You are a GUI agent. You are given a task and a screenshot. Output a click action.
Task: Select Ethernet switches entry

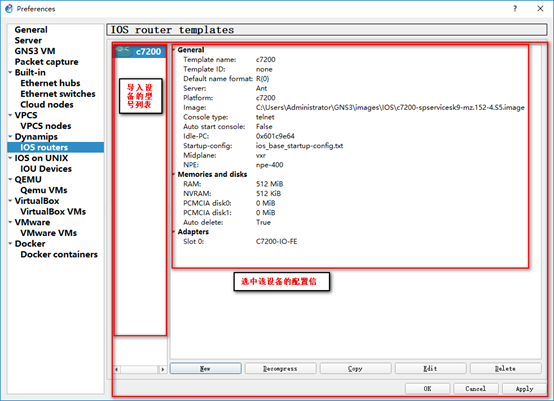pyautogui.click(x=58, y=94)
